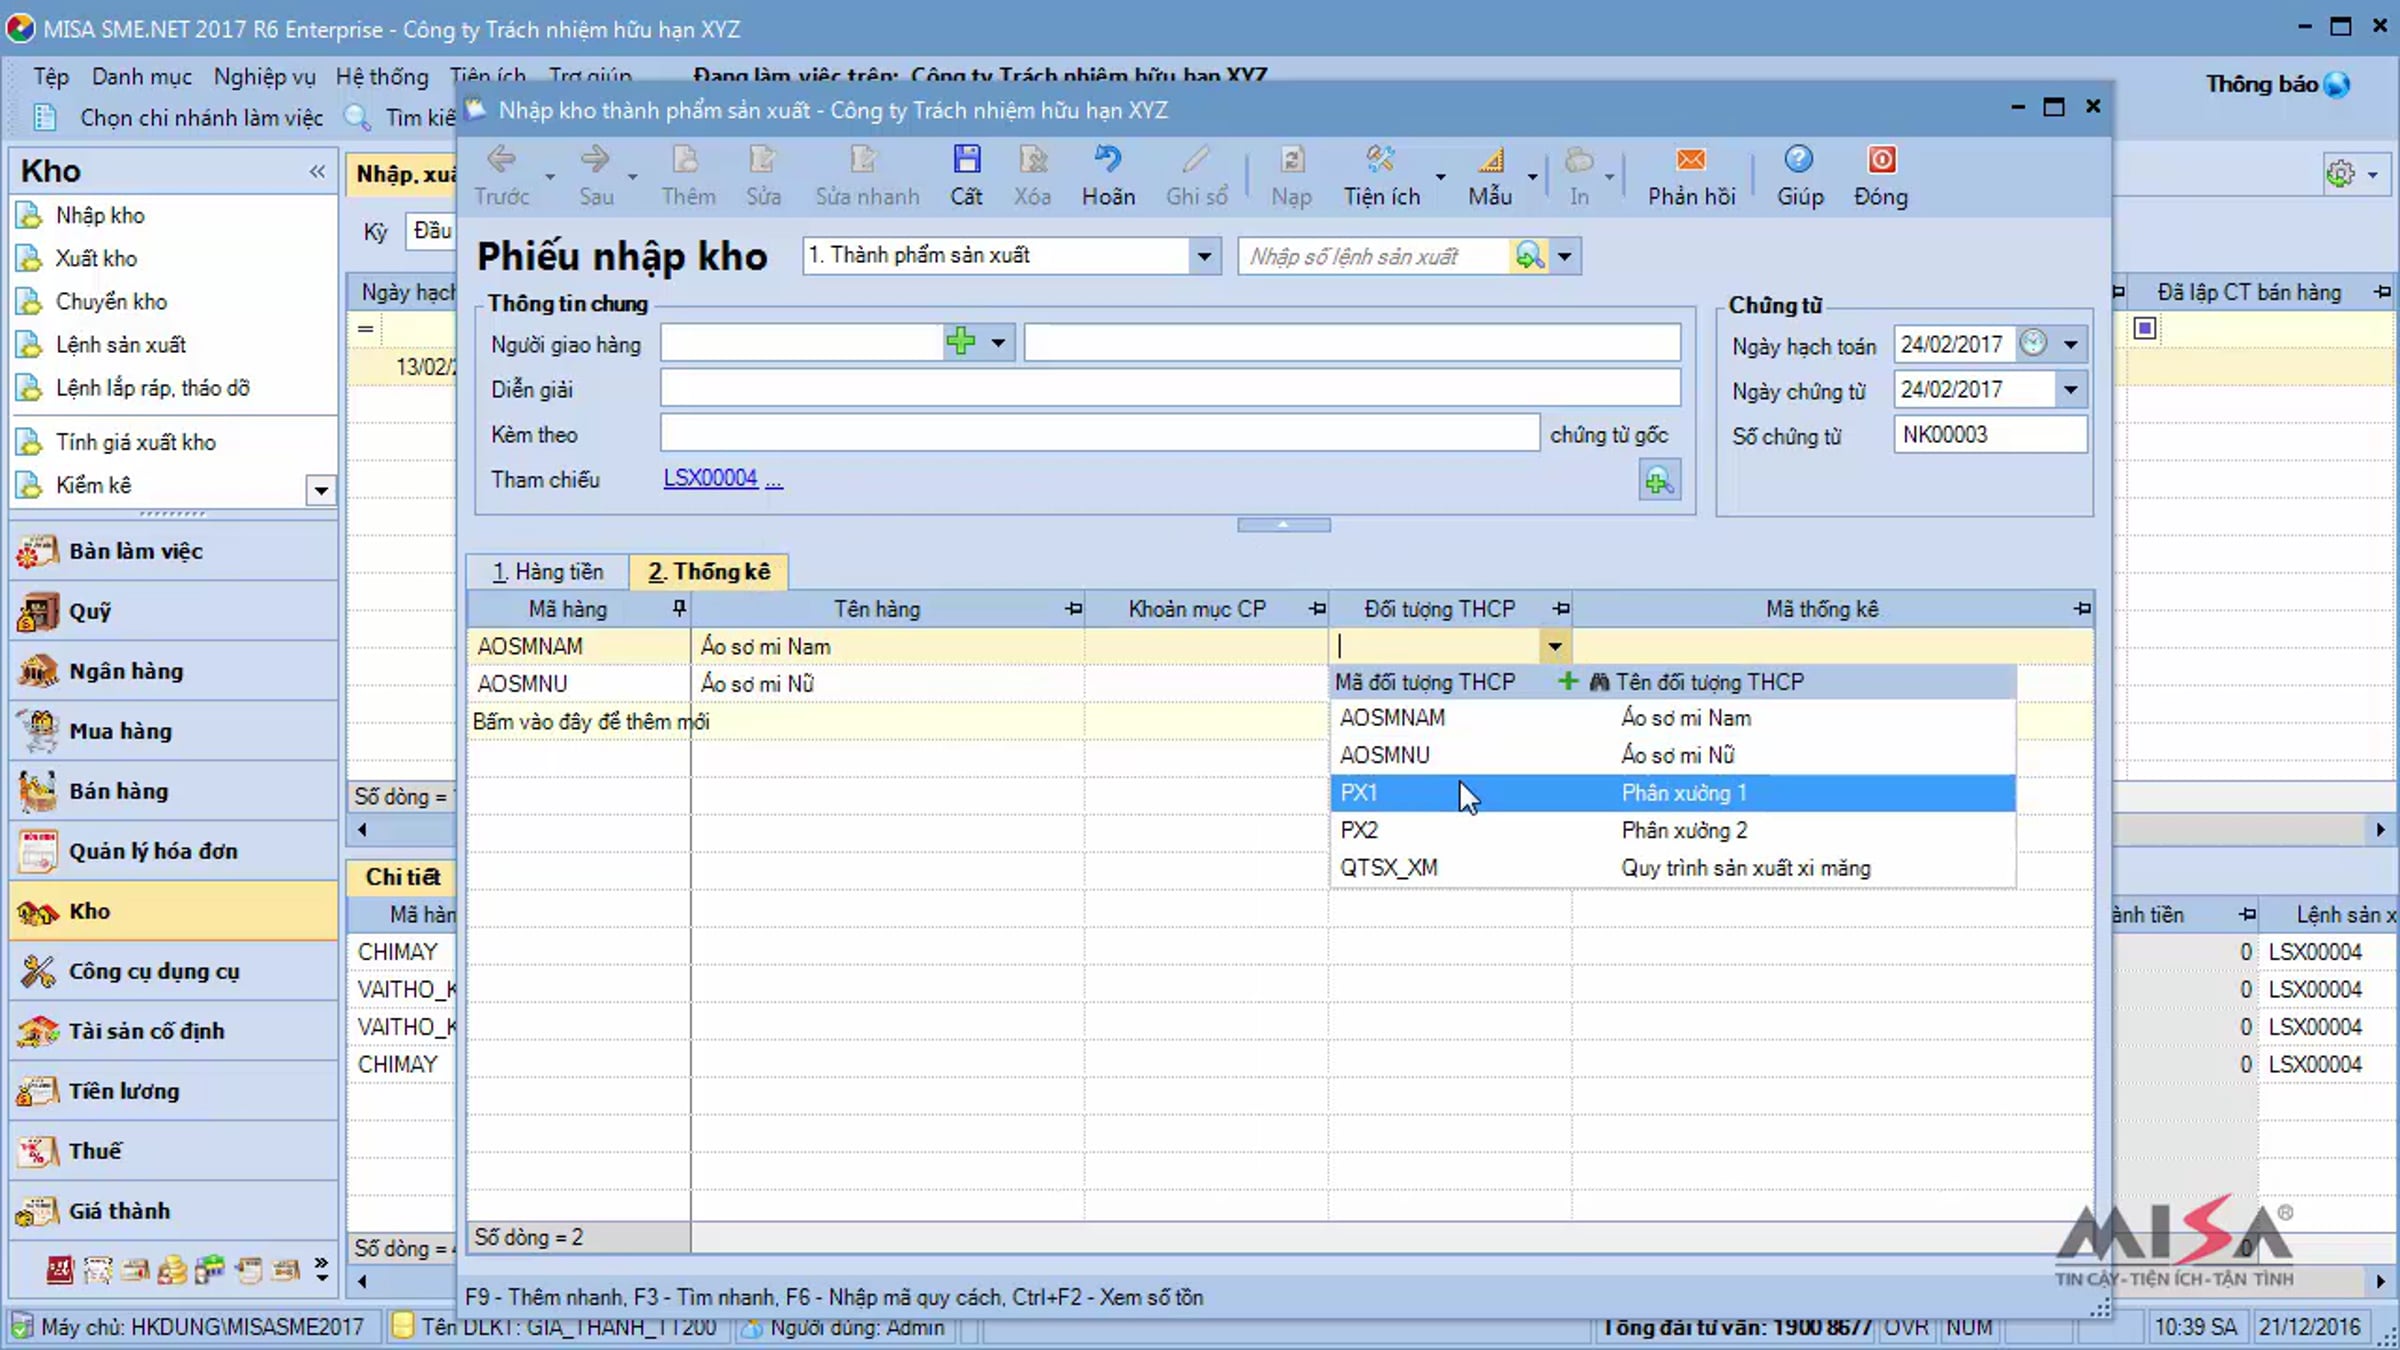Expand the Kho sidebar task list arrow
This screenshot has height=1350, width=2400.
coord(320,489)
